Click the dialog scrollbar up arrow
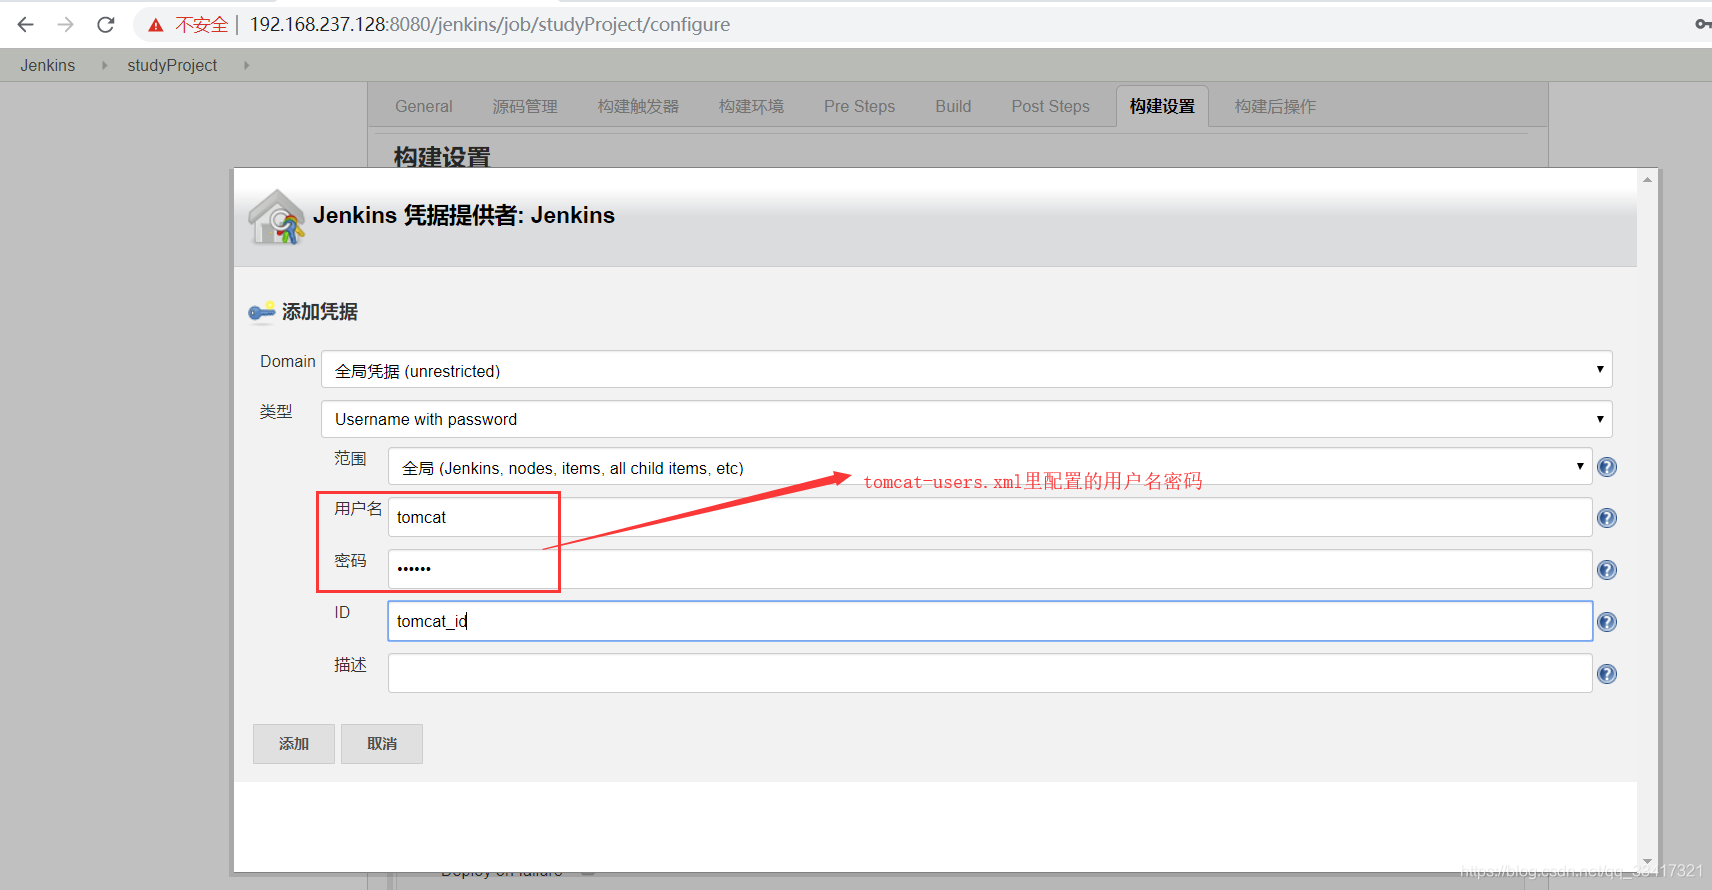 [1647, 180]
